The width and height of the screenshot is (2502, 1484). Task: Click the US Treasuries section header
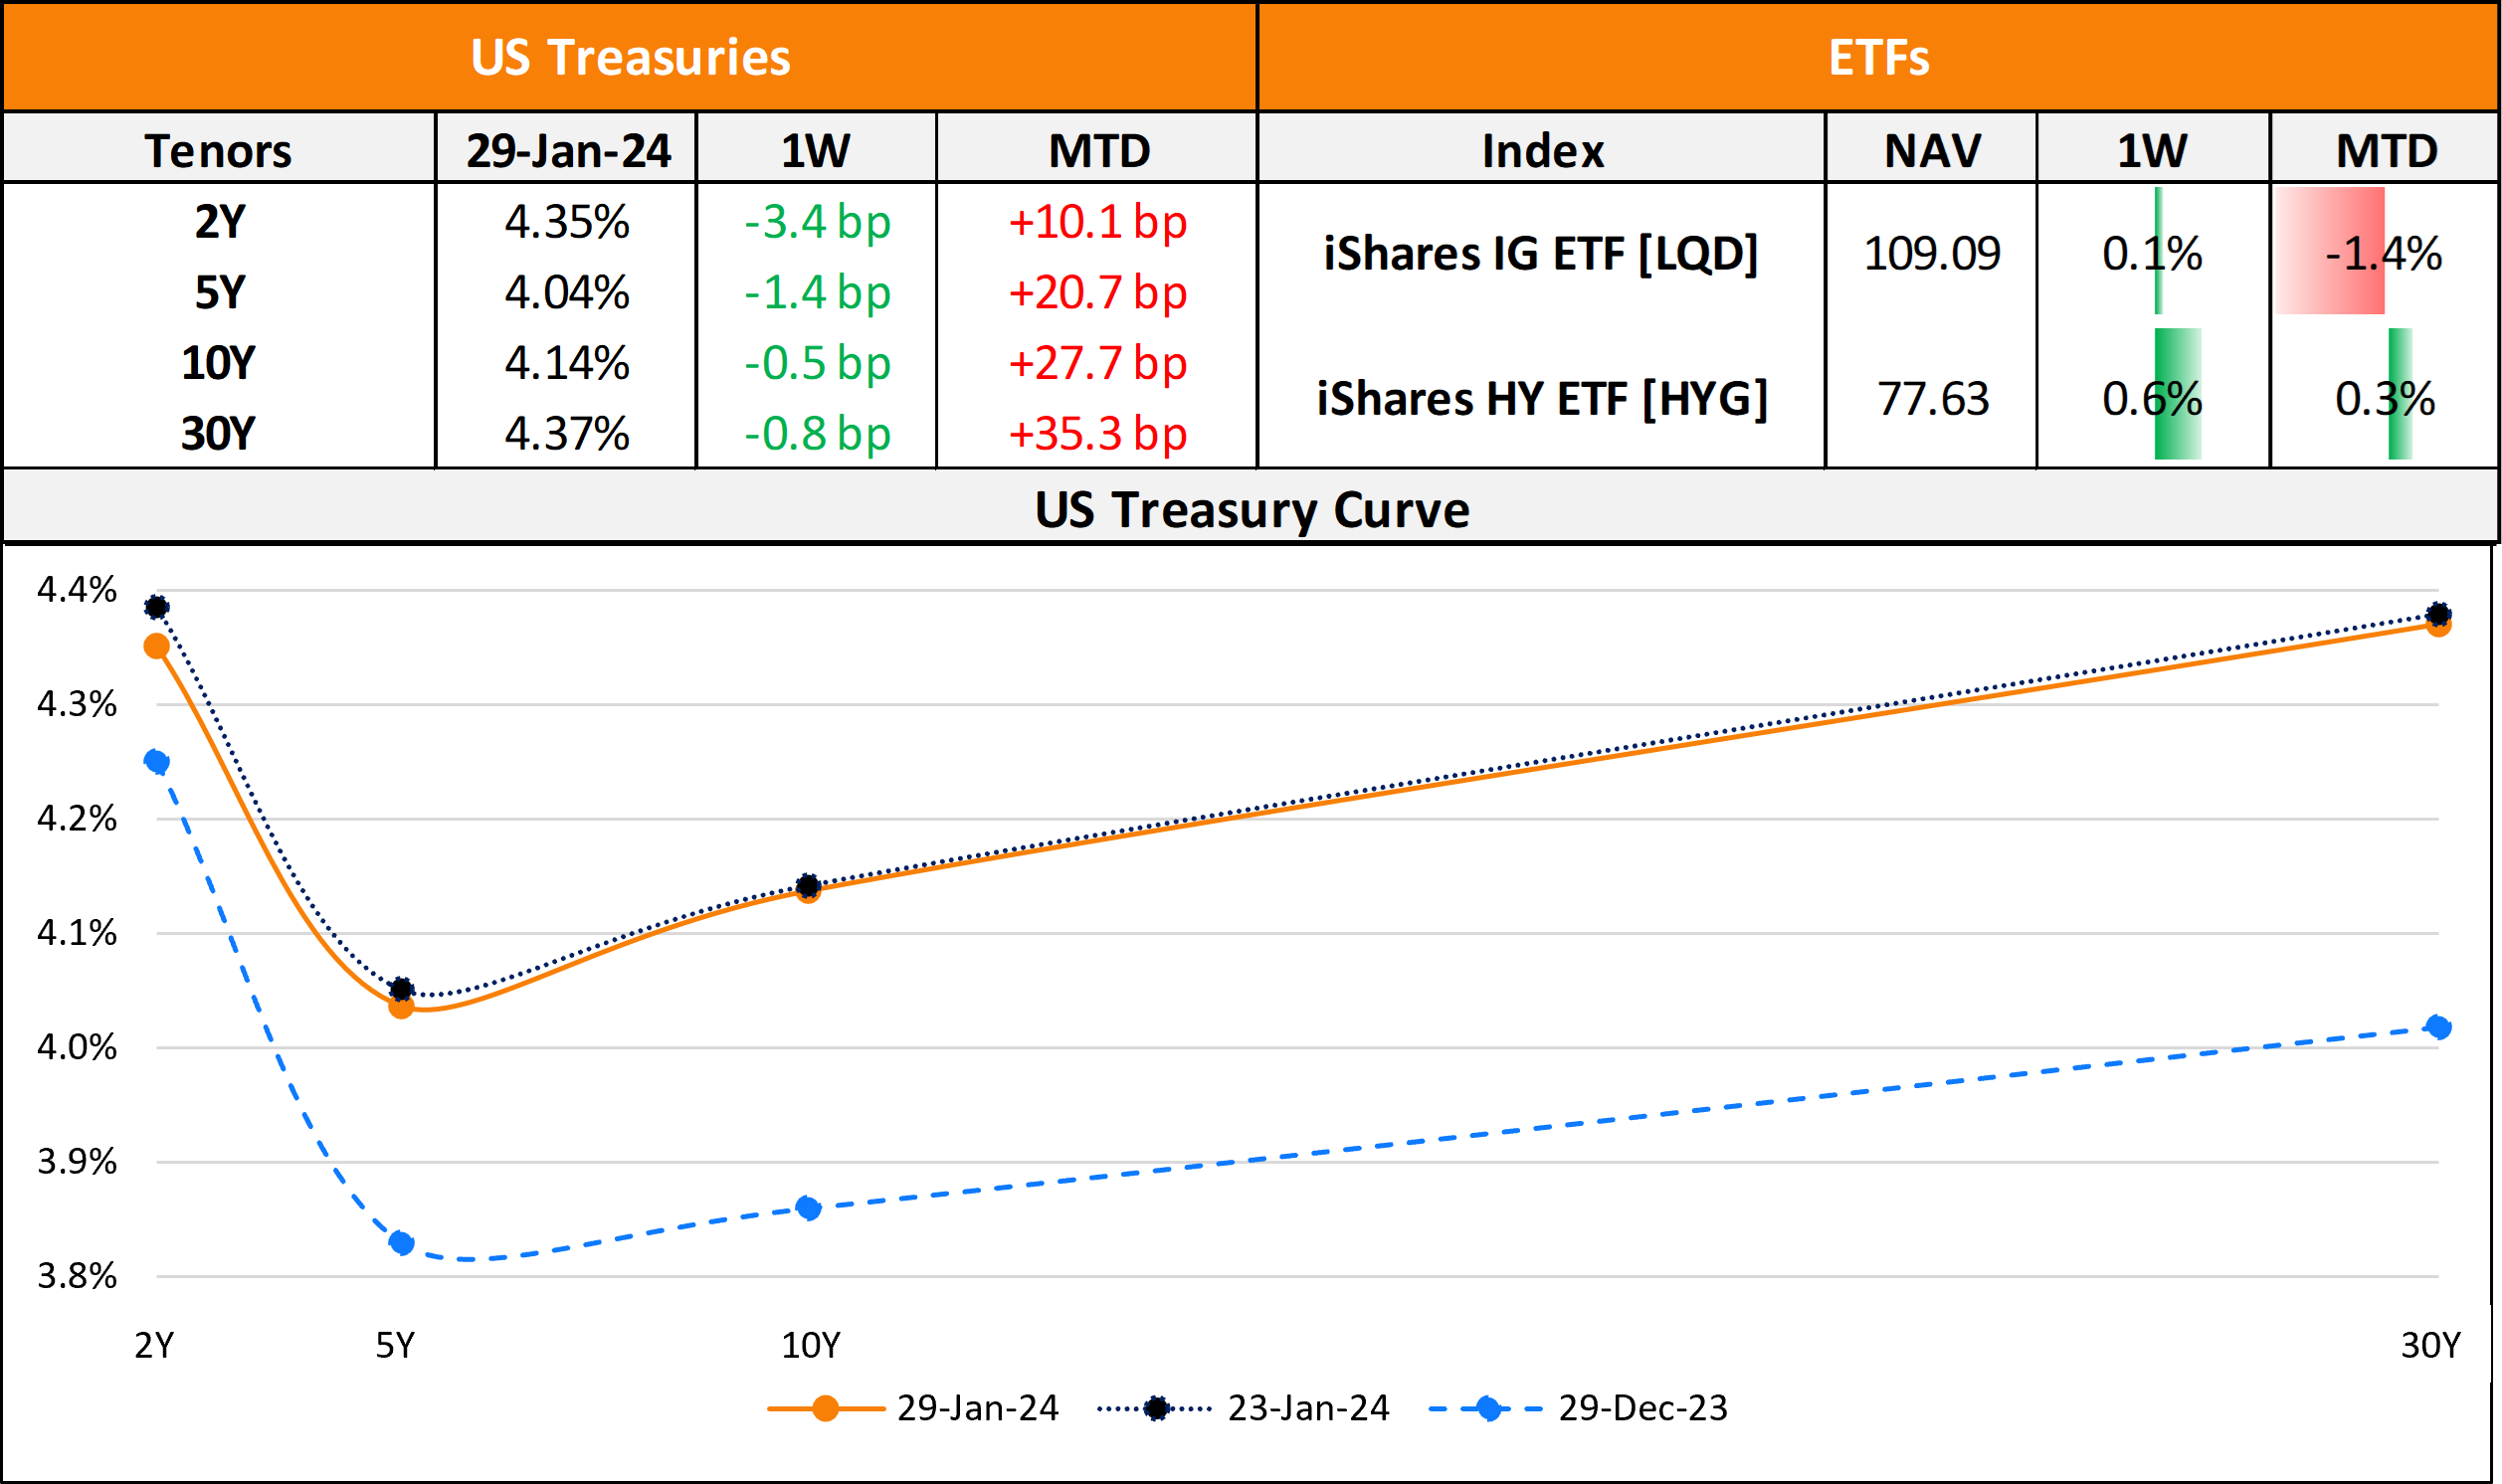tap(630, 57)
